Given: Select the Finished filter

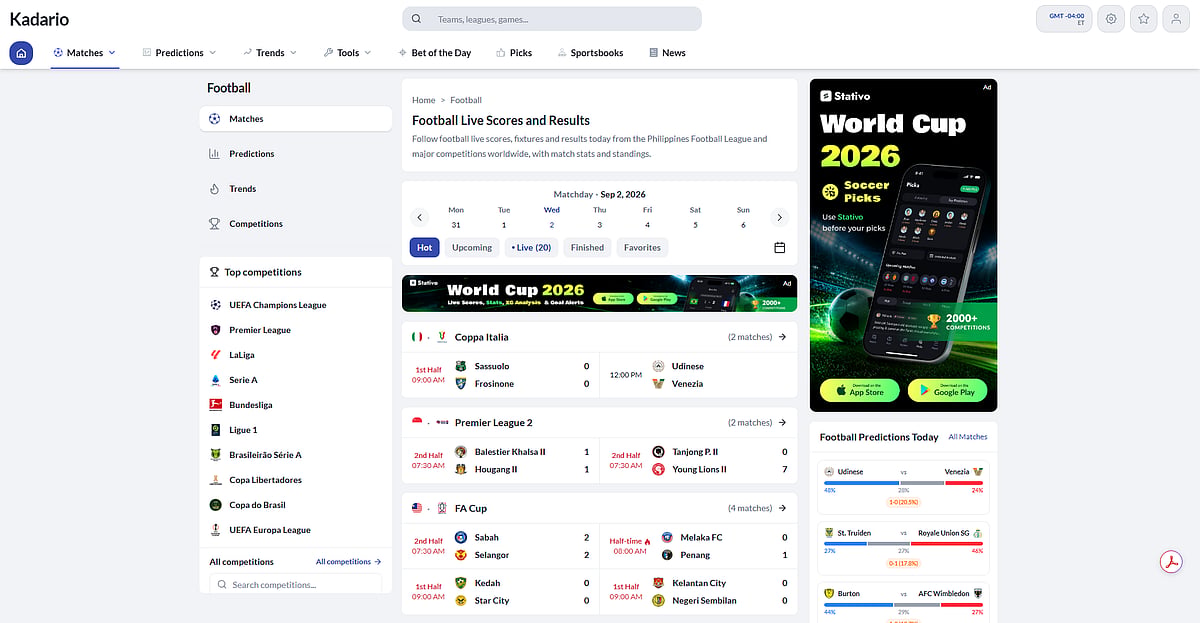Looking at the screenshot, I should 587,247.
